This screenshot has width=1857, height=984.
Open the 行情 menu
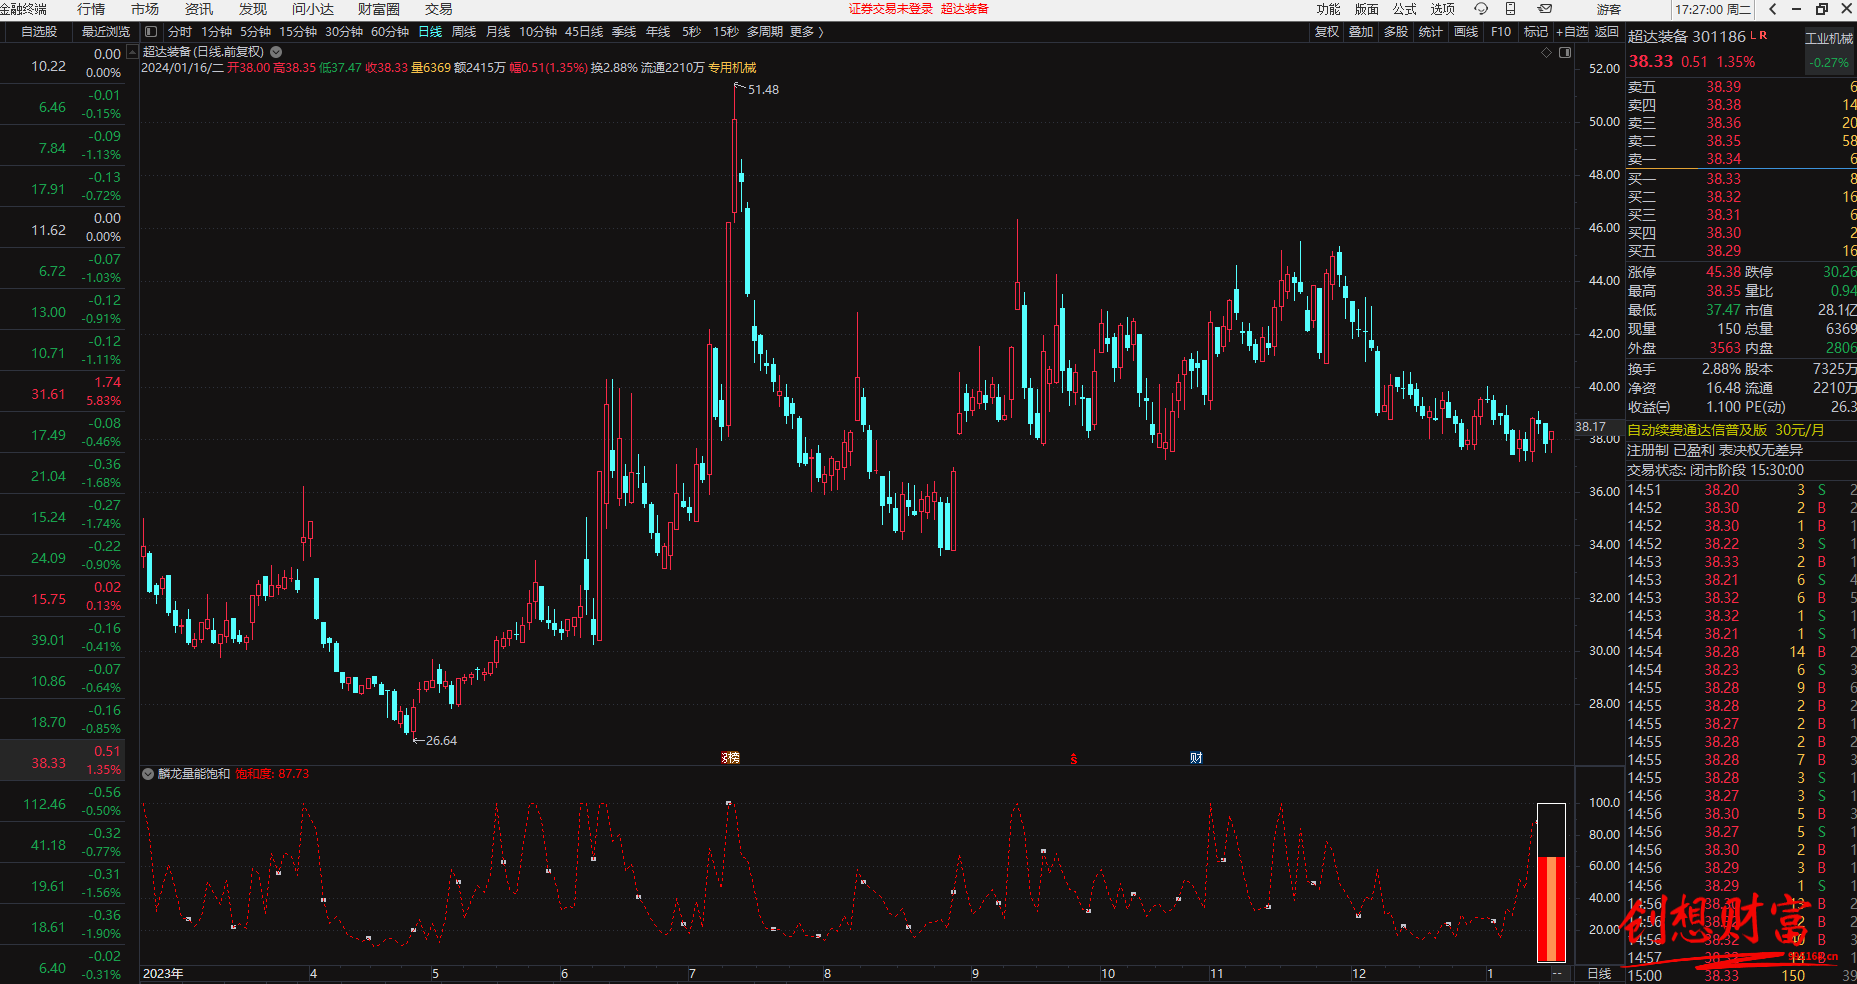(91, 9)
